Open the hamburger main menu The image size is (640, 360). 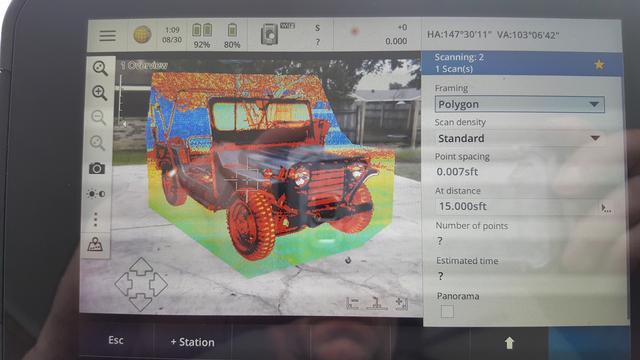(x=107, y=36)
